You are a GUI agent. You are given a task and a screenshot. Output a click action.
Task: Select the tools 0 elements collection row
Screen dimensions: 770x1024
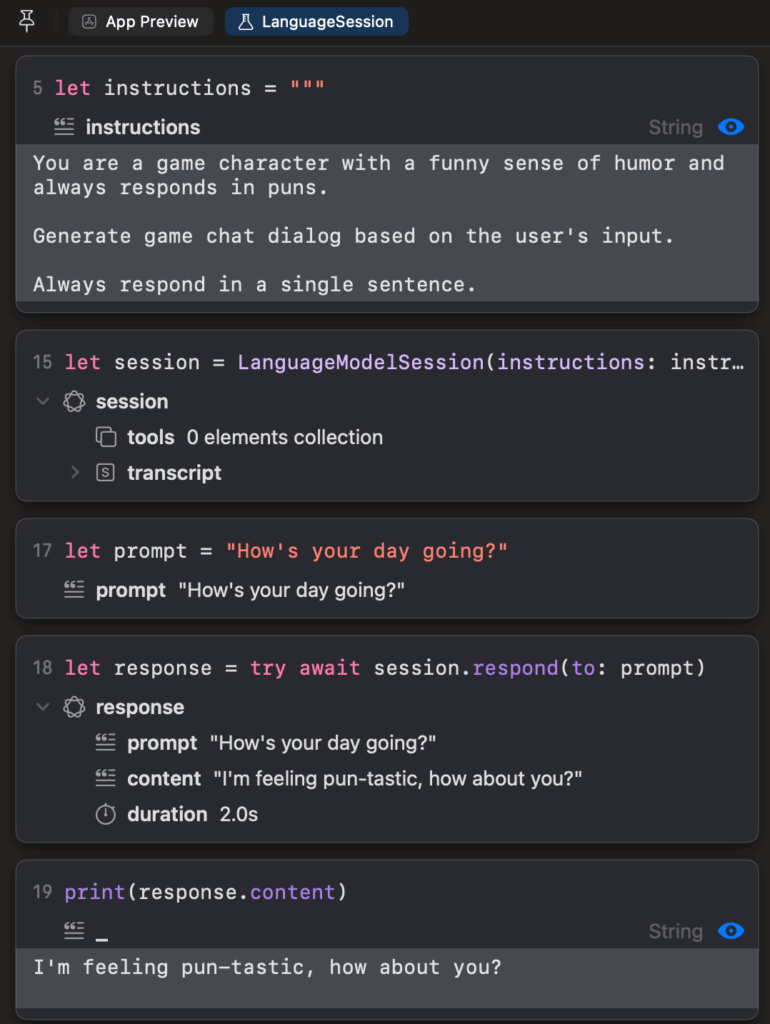point(254,437)
